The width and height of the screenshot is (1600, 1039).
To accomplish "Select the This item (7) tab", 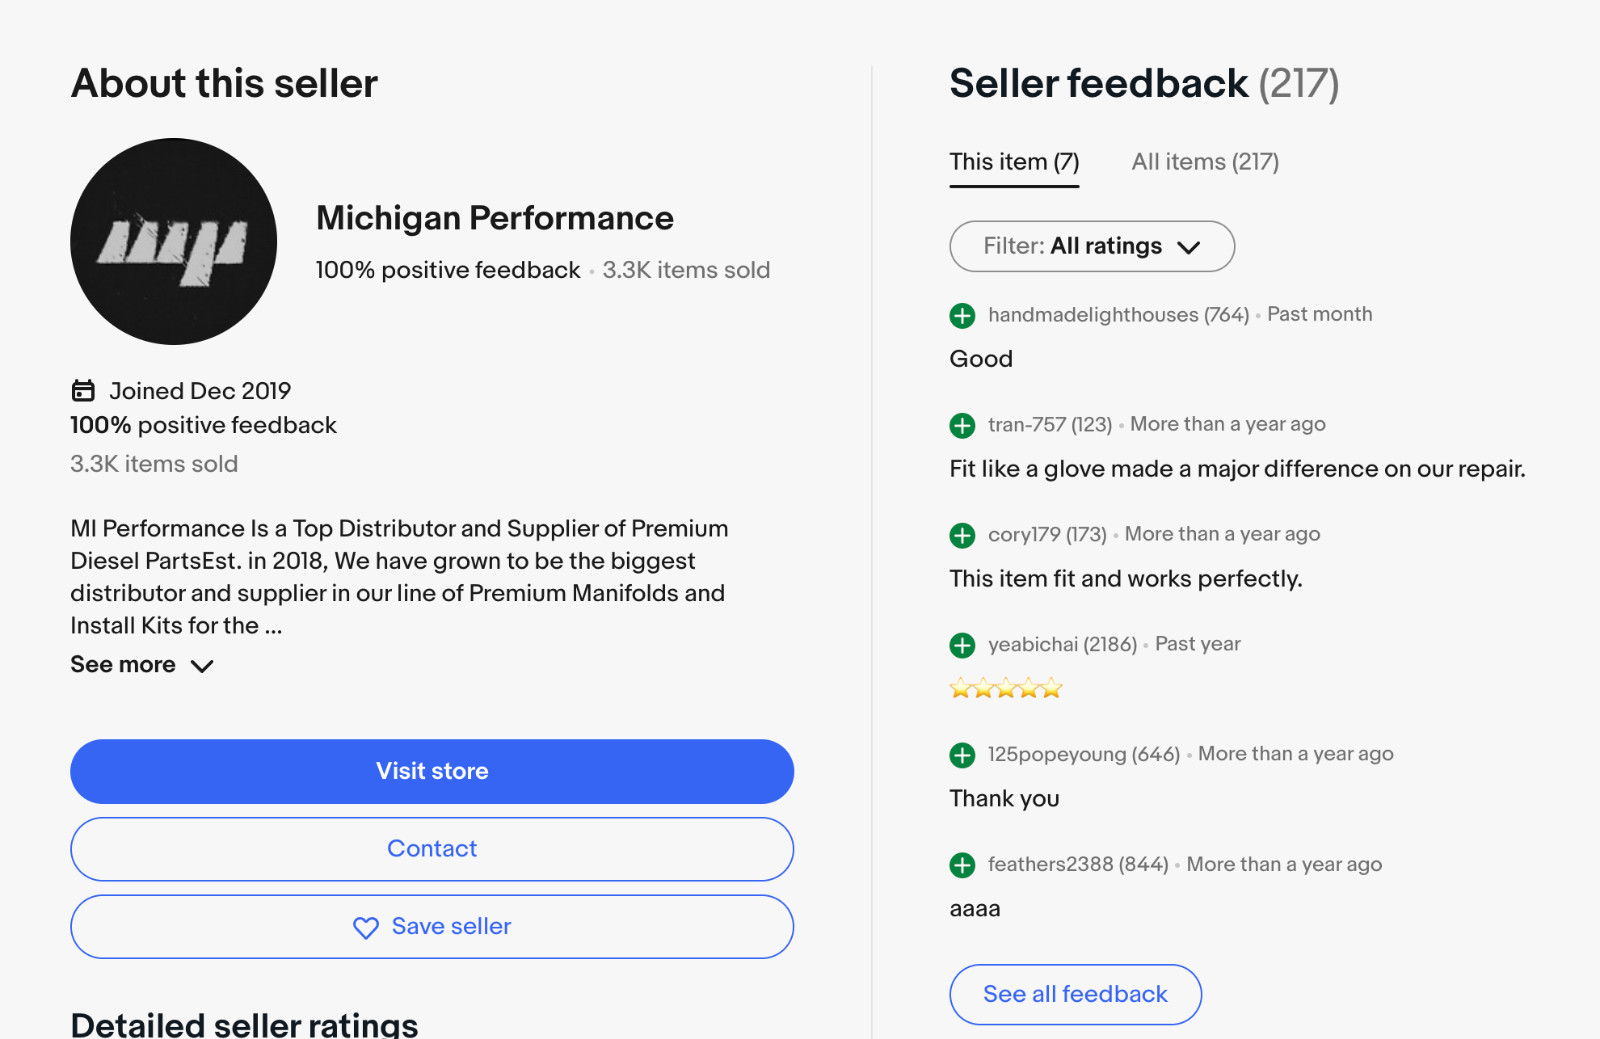I will (1014, 162).
